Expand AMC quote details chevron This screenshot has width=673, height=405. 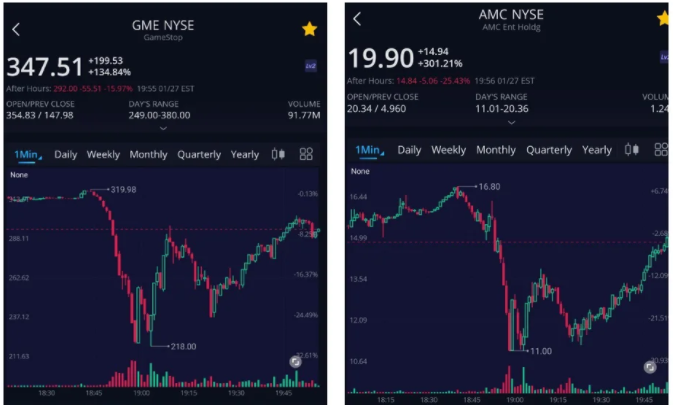512,123
